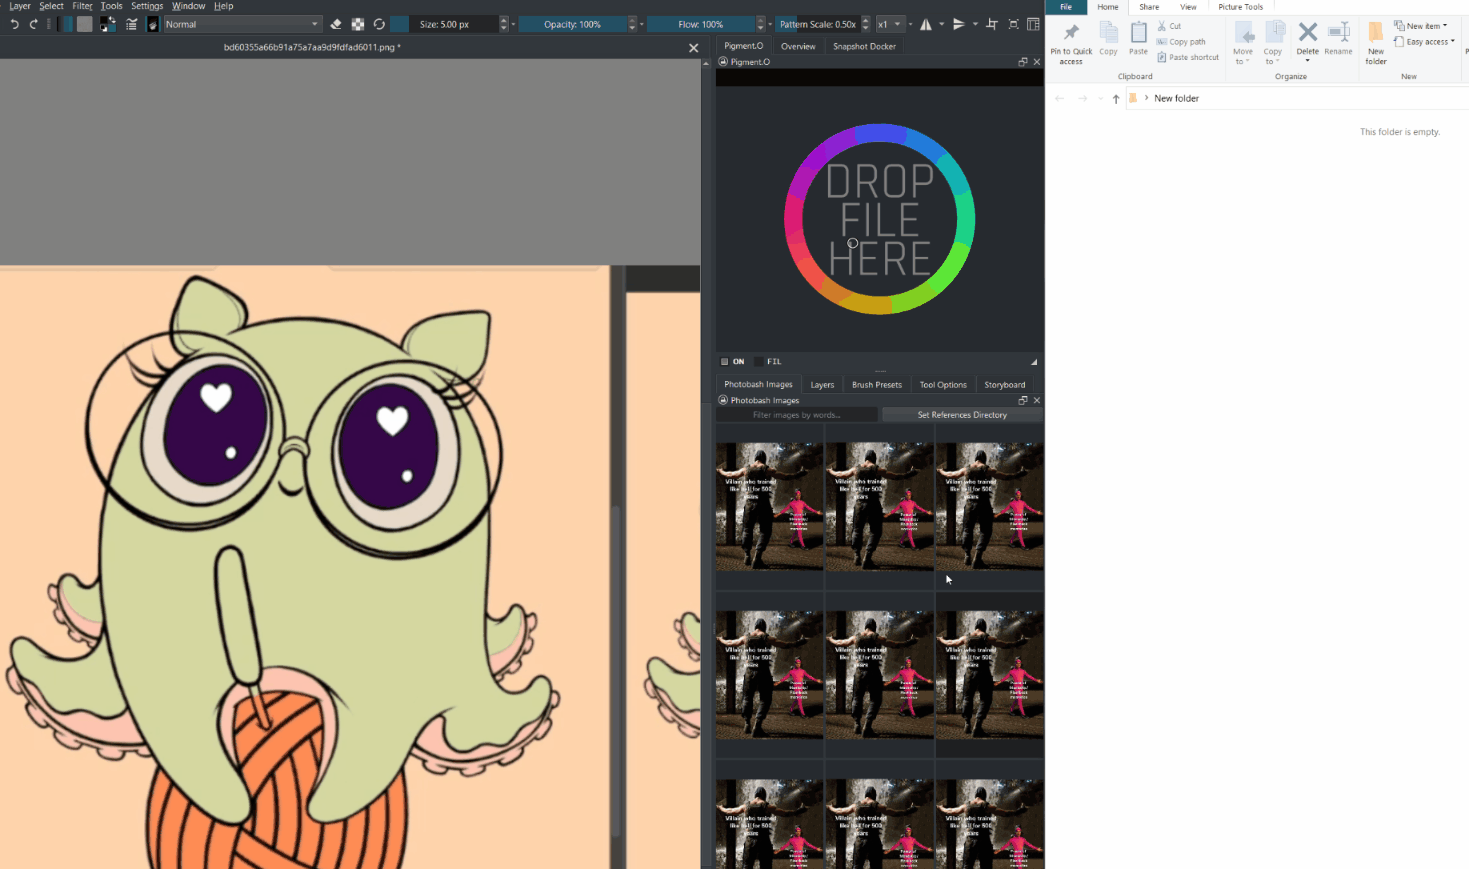Open the Normal blending mode dropdown
The height and width of the screenshot is (869, 1469).
point(242,24)
